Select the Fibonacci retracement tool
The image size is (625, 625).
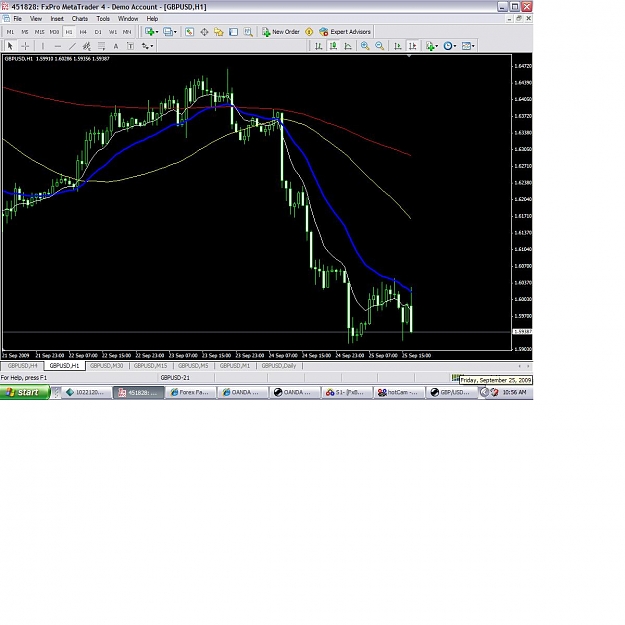pos(101,46)
